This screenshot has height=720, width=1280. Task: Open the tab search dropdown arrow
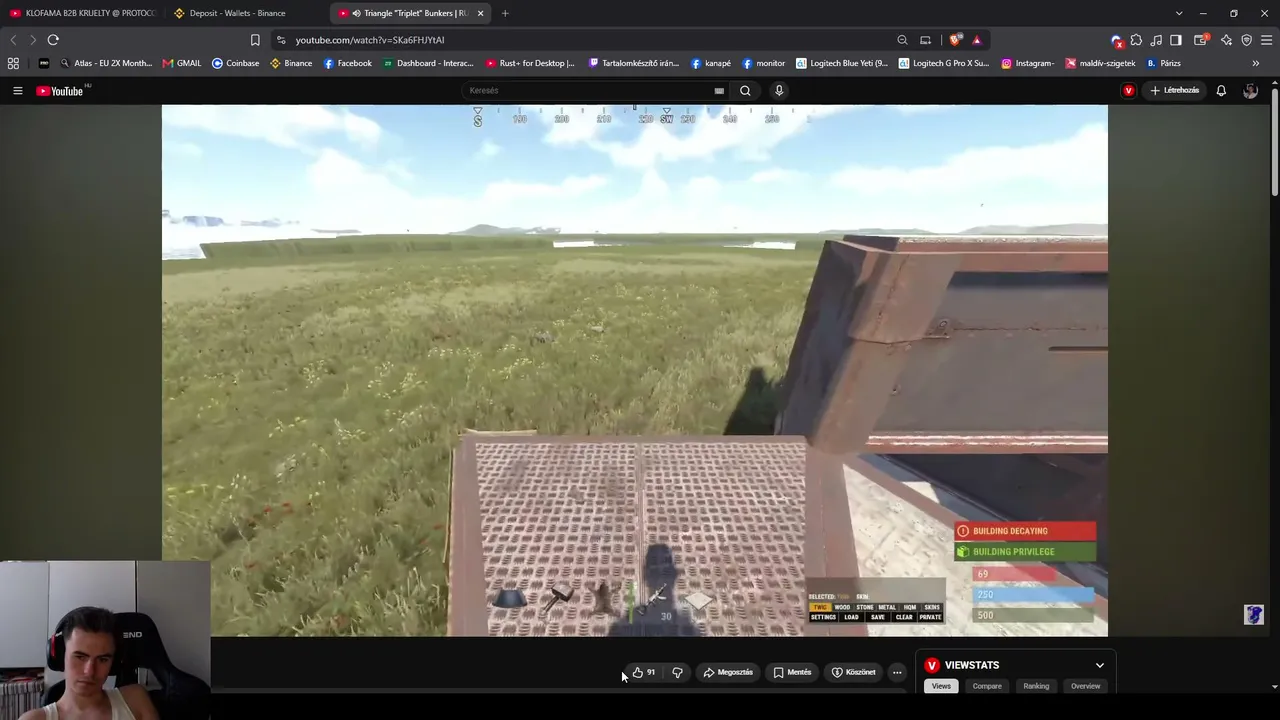[x=1179, y=13]
